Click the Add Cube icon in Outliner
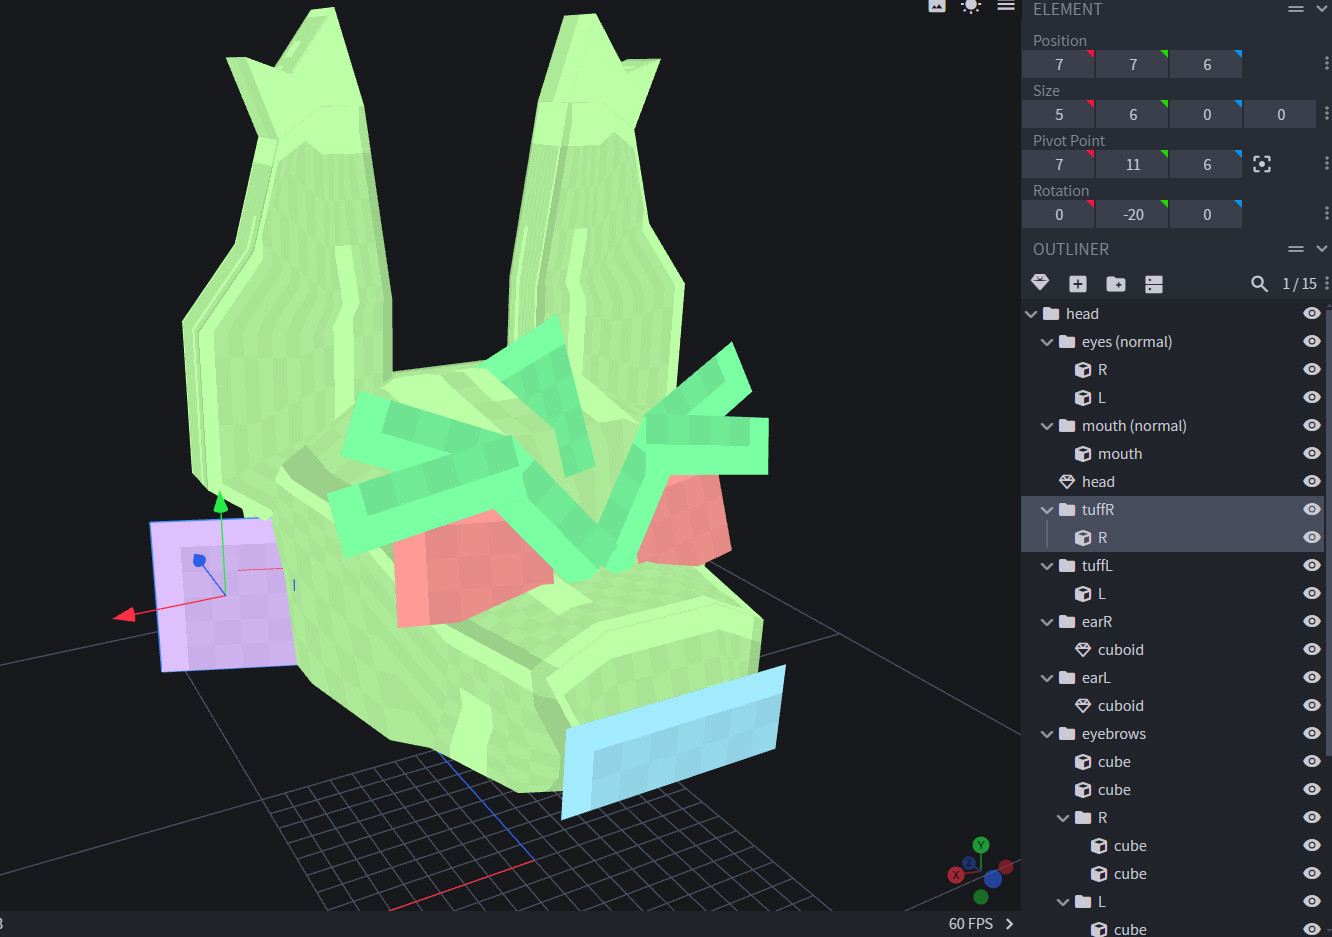 point(1078,284)
